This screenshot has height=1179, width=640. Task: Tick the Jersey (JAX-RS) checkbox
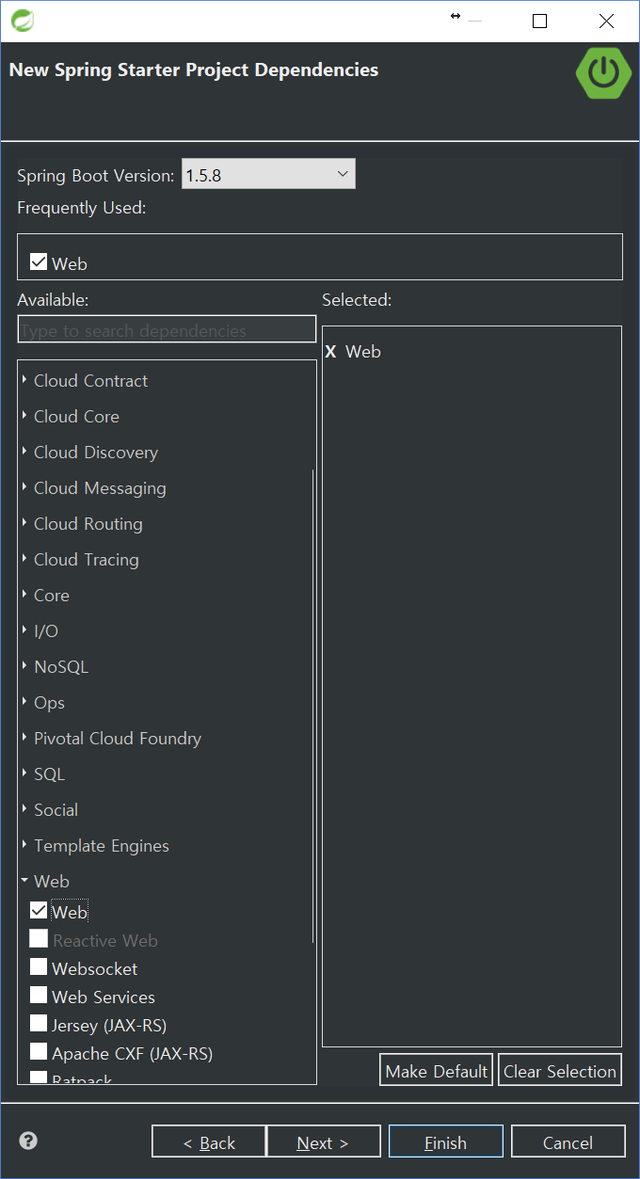pos(39,1024)
